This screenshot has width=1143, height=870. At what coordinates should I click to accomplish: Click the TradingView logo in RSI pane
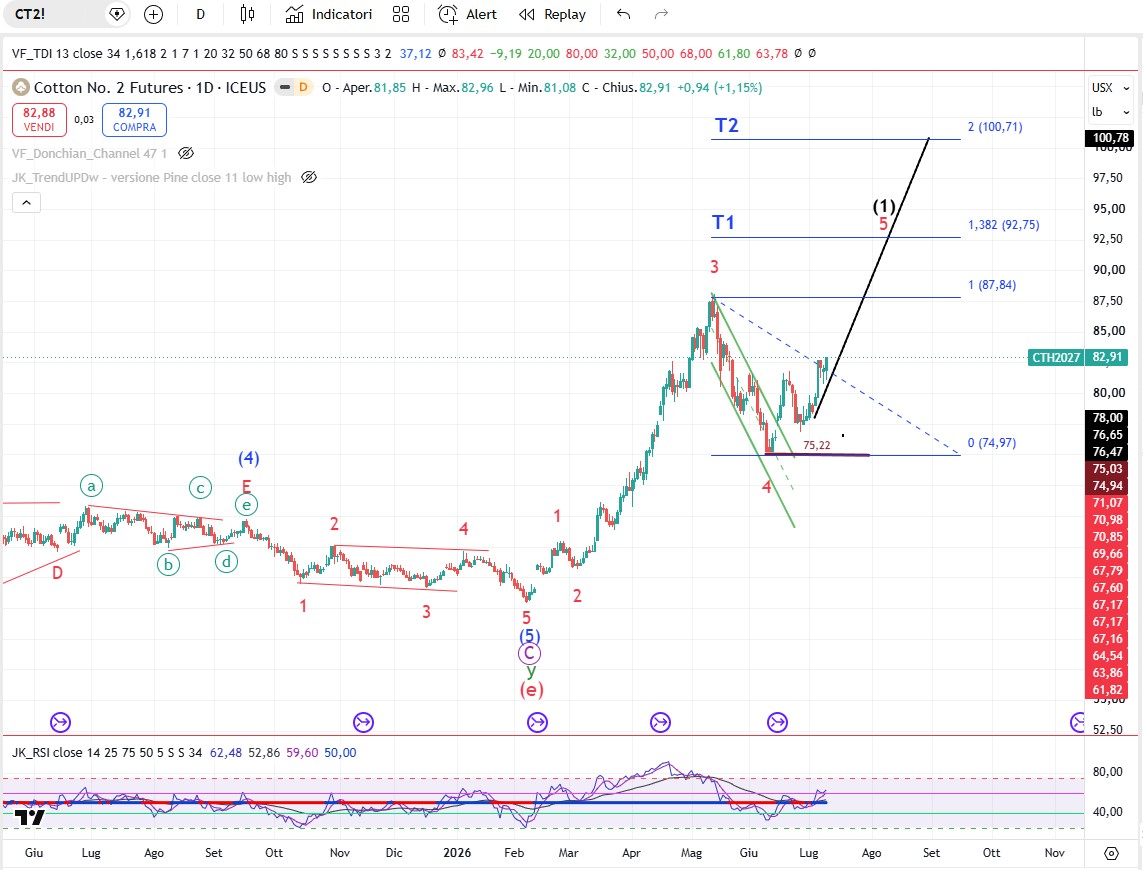pyautogui.click(x=30, y=817)
